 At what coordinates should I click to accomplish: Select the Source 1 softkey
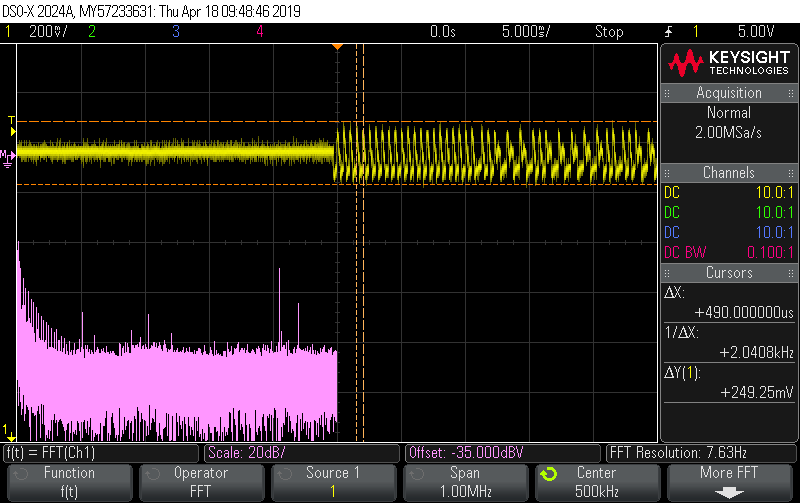[x=333, y=482]
